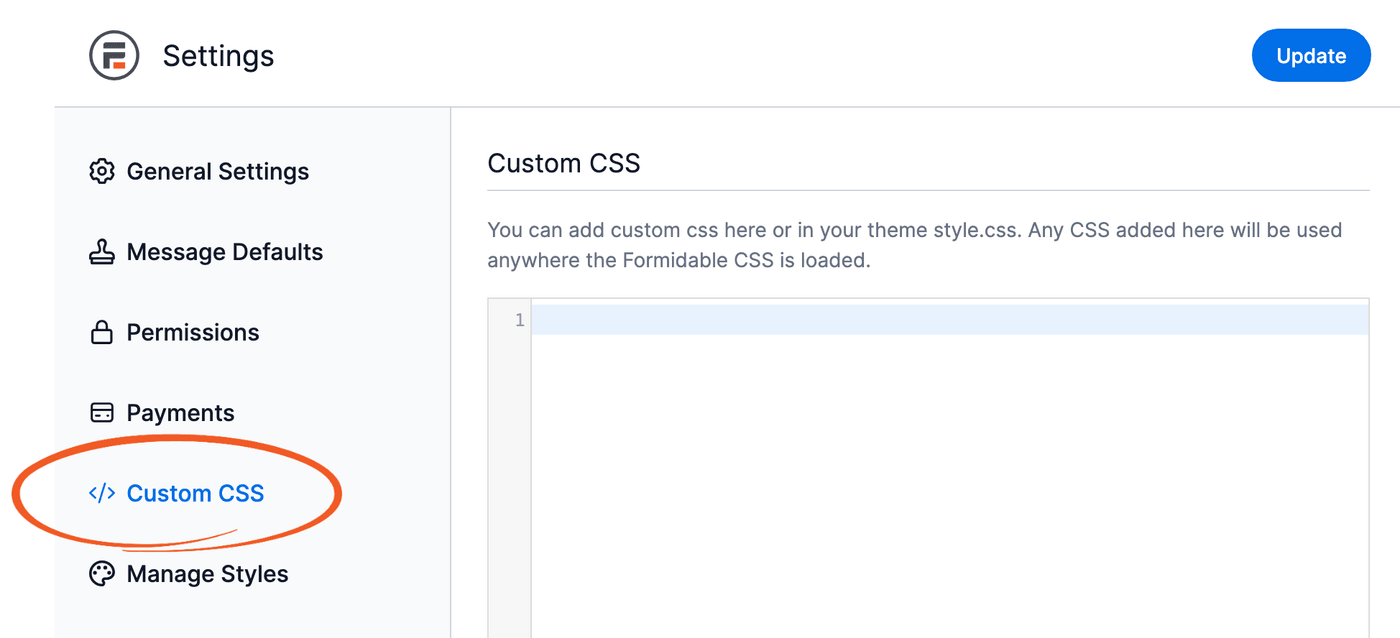Screen dimensions: 1400x638
Task: Save changes with the Update button
Action: point(1311,56)
